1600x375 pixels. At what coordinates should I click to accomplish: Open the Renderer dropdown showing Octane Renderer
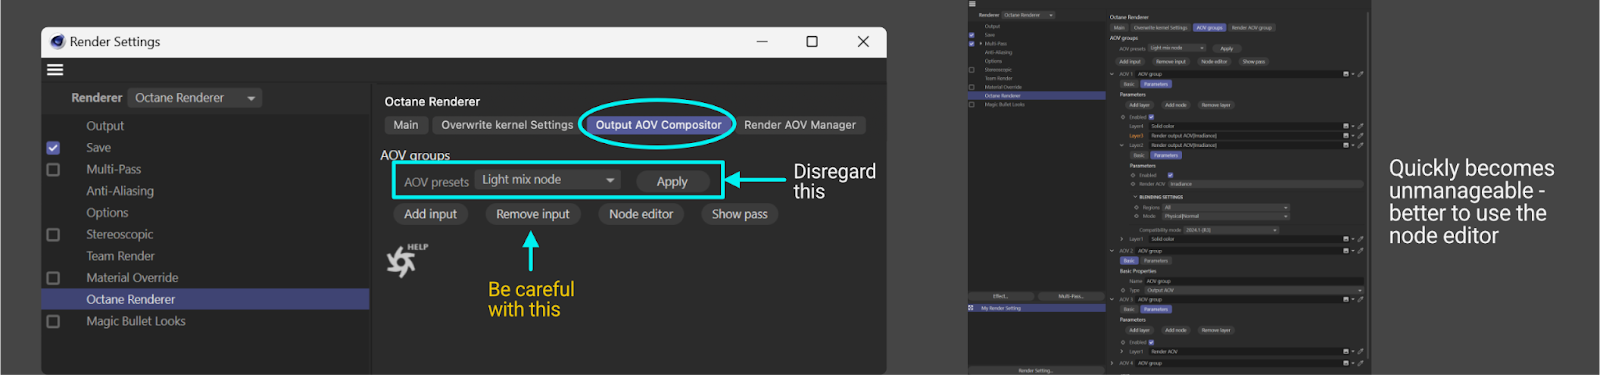tap(195, 98)
